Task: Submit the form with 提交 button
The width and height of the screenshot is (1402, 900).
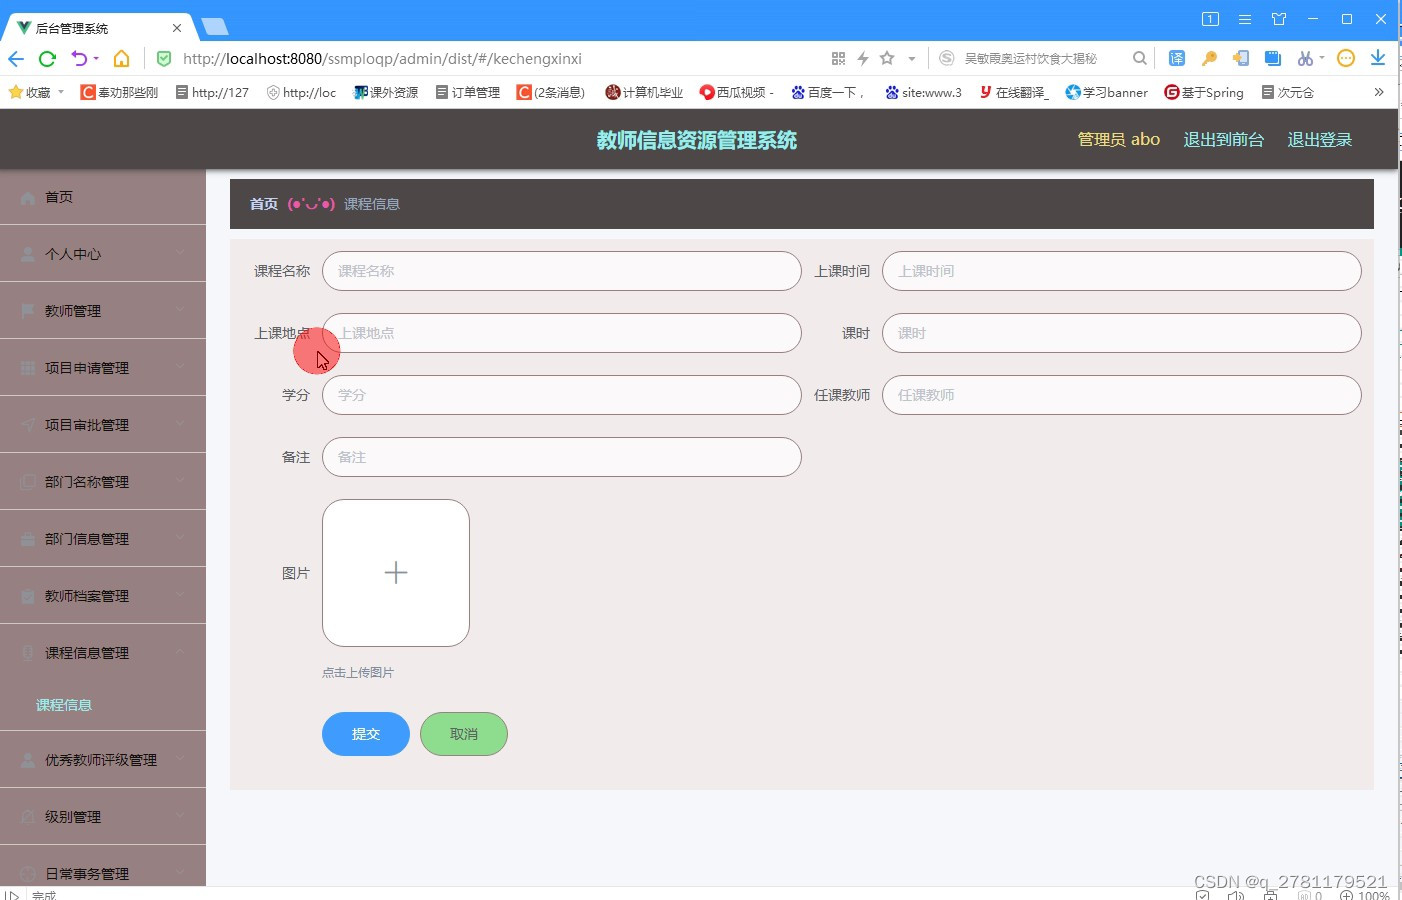Action: point(366,734)
